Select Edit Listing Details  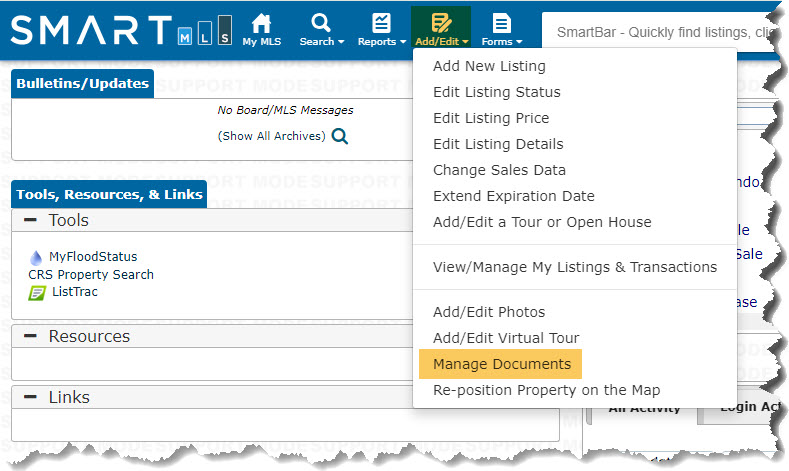pyautogui.click(x=498, y=144)
